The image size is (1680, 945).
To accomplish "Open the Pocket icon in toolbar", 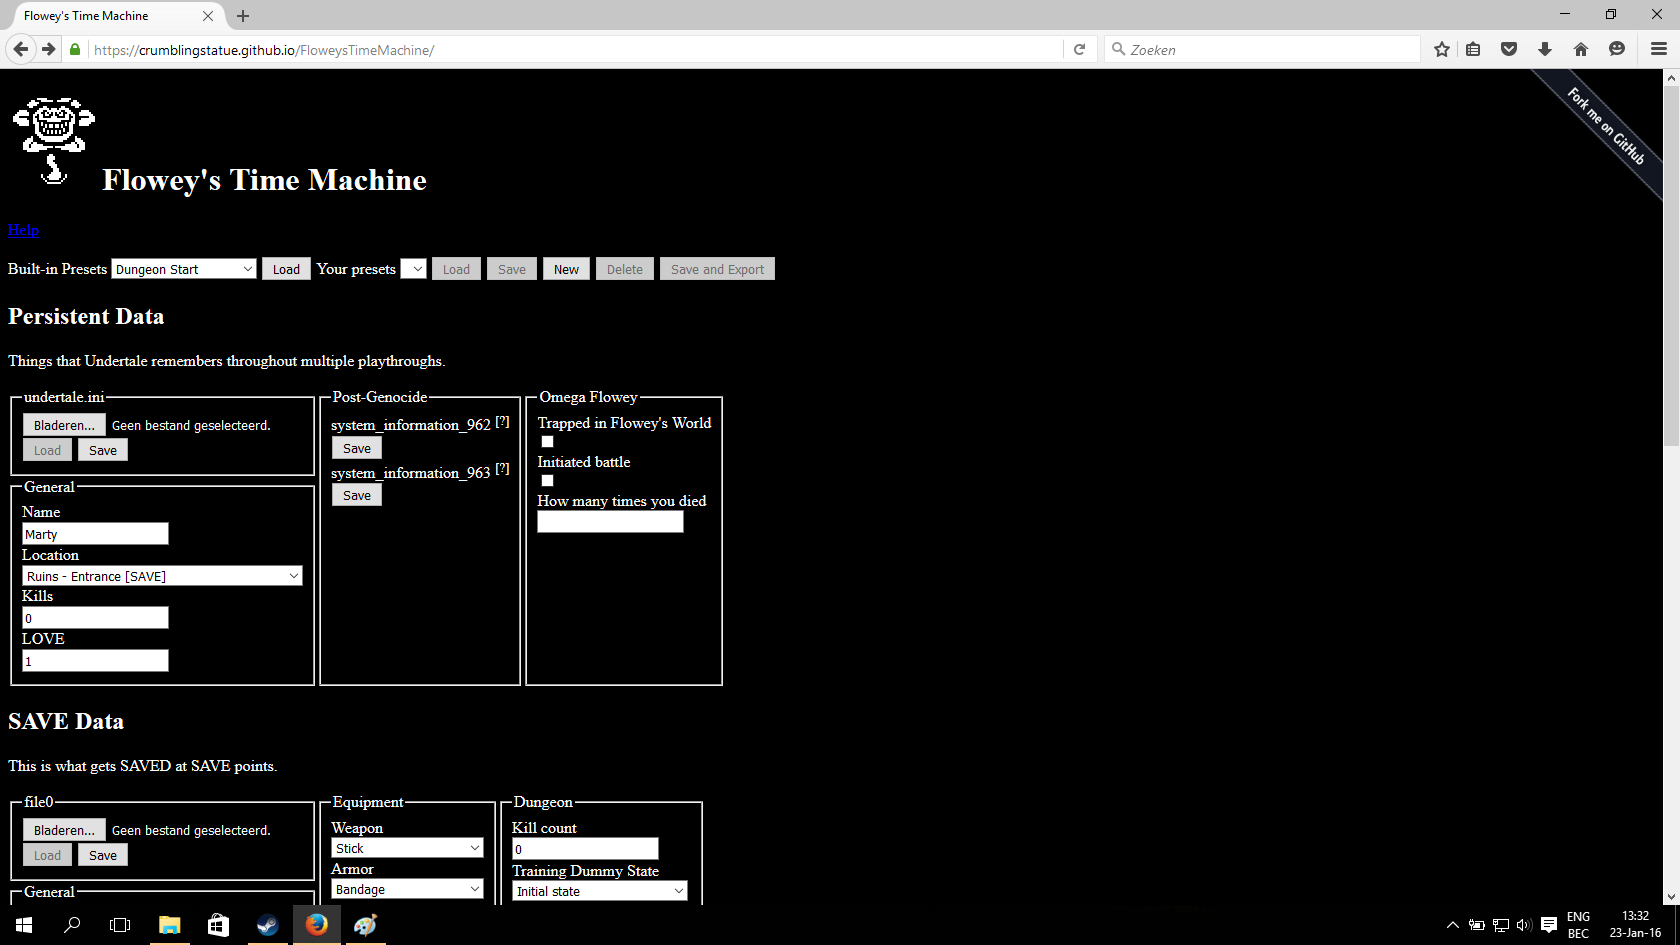I will 1509,49.
